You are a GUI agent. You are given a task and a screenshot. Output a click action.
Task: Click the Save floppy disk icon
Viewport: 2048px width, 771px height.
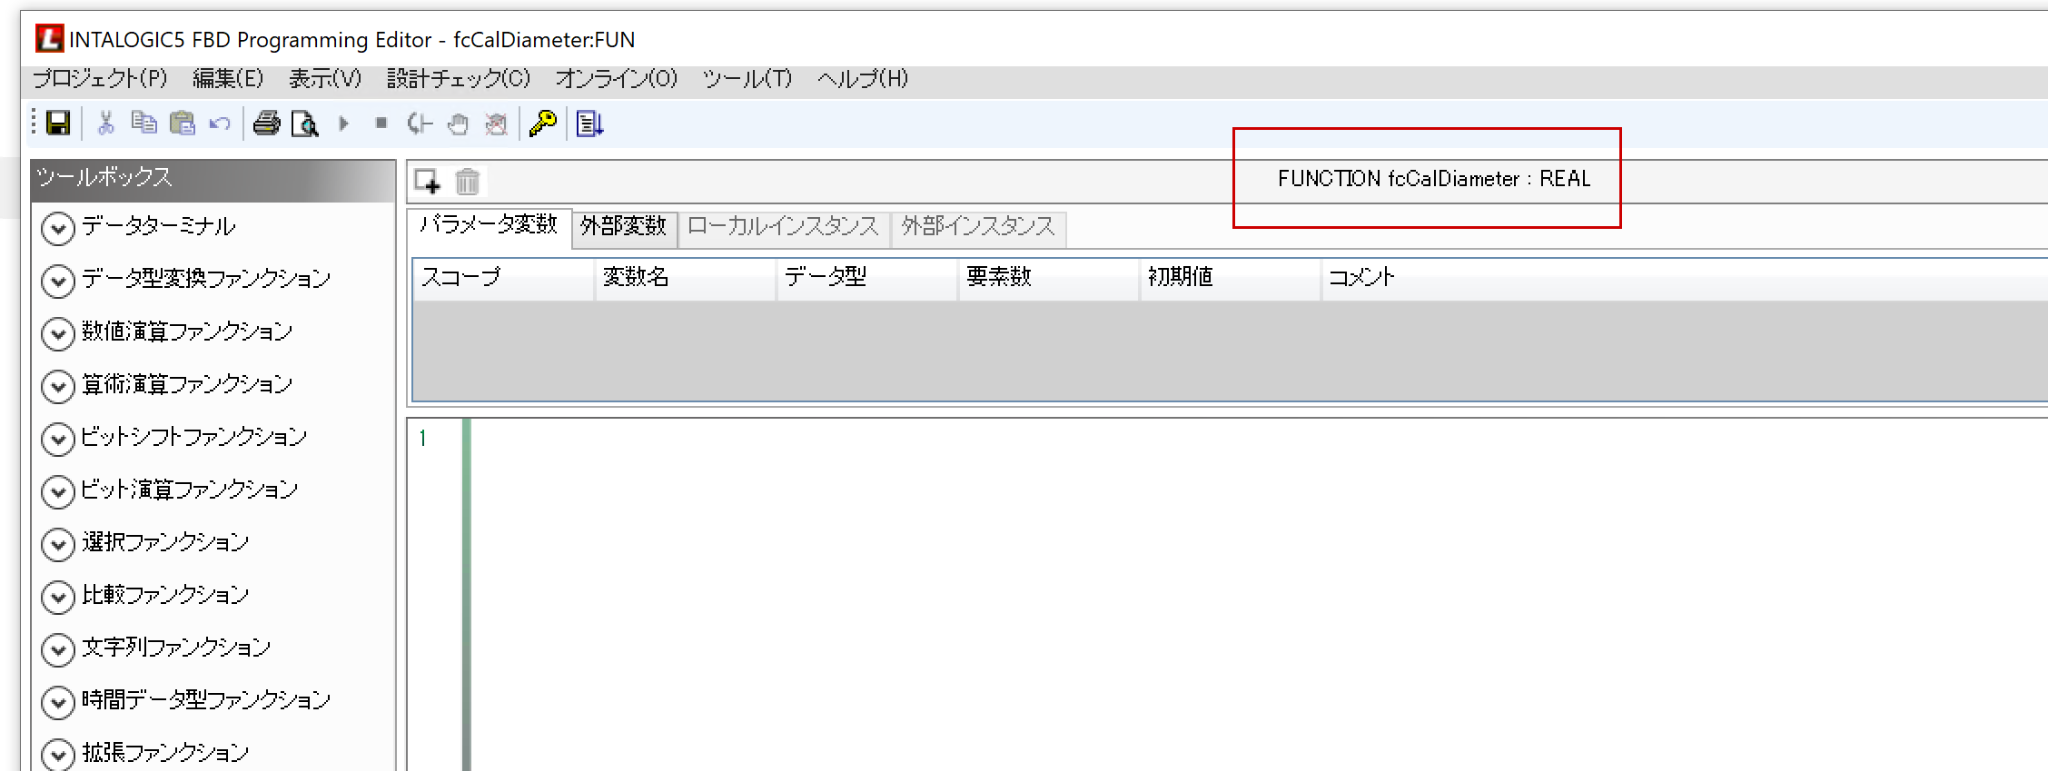click(x=58, y=123)
